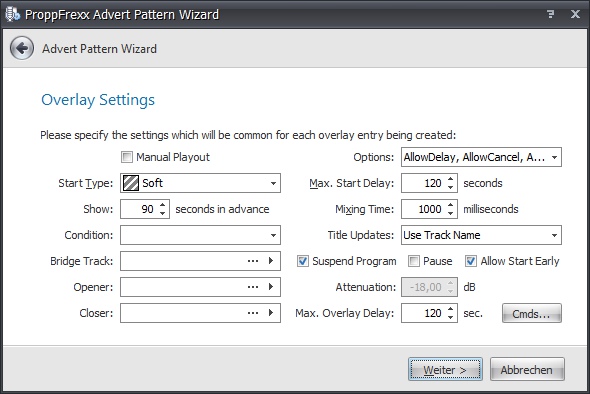Enable the Manual Playout checkbox
590x394 pixels.
pos(127,157)
